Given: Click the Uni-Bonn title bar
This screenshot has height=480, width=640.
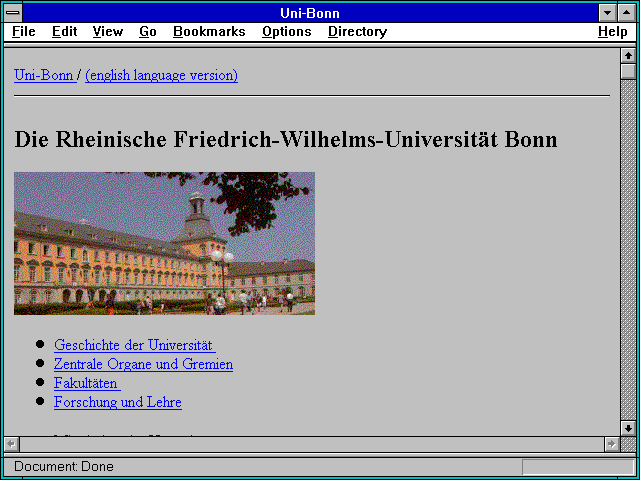Looking at the screenshot, I should pos(310,13).
